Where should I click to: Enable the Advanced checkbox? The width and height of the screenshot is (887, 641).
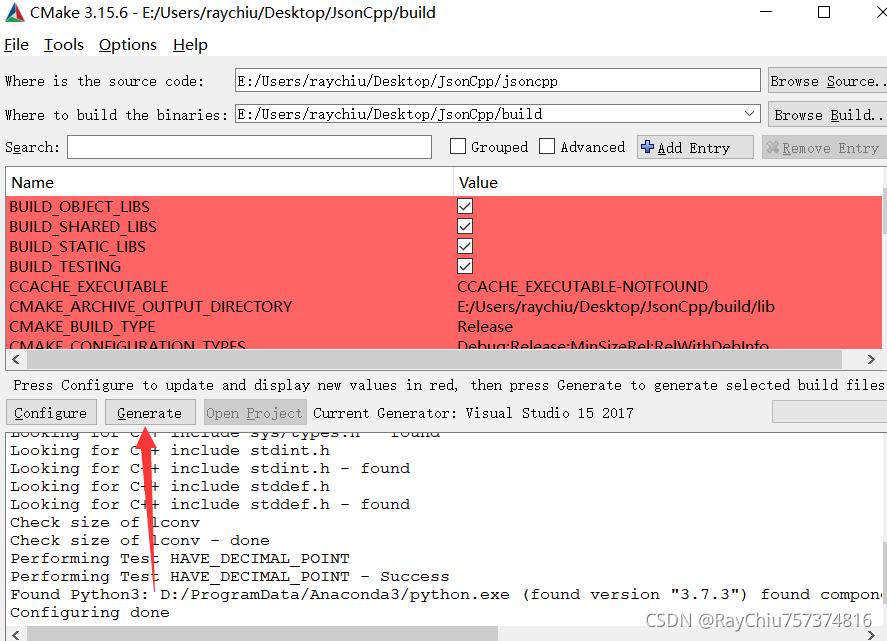tap(546, 146)
